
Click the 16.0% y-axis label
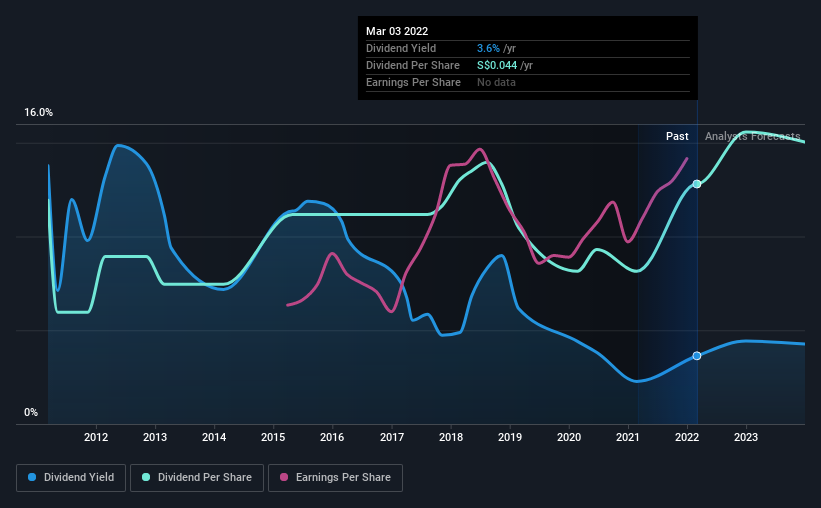[x=38, y=113]
